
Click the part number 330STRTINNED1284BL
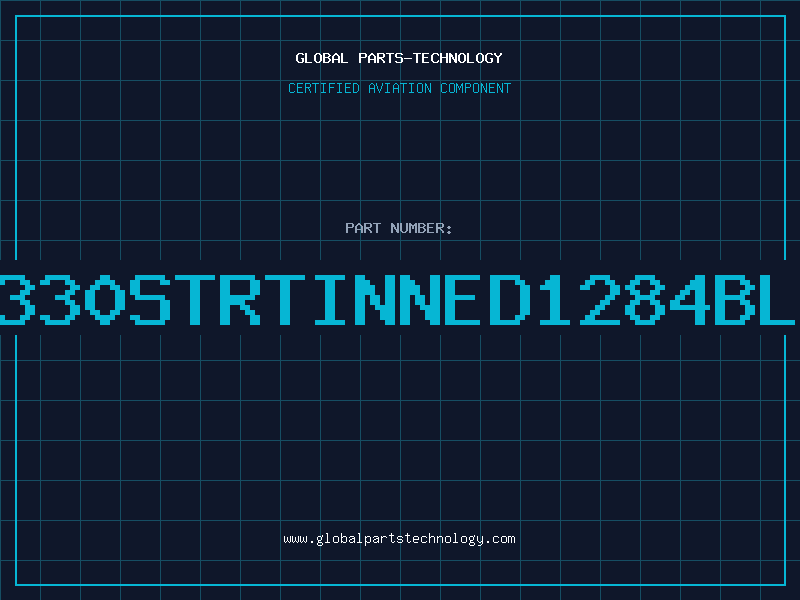tap(398, 300)
